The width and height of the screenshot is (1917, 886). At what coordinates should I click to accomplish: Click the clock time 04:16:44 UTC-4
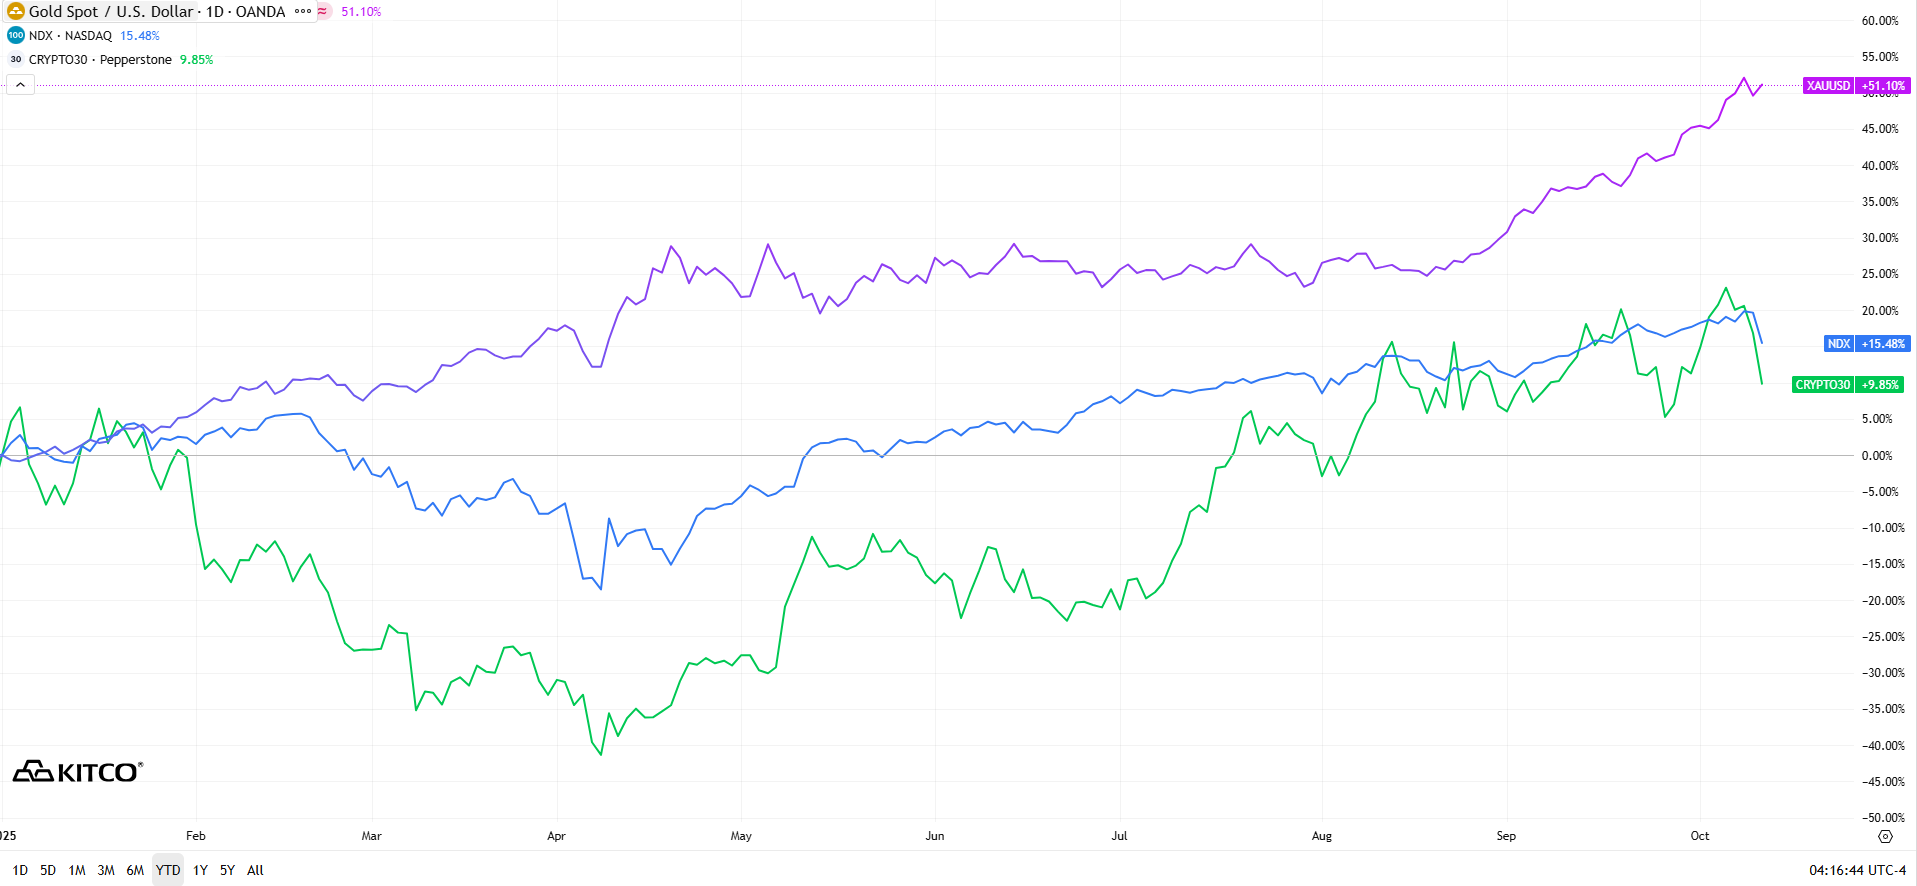click(1857, 870)
